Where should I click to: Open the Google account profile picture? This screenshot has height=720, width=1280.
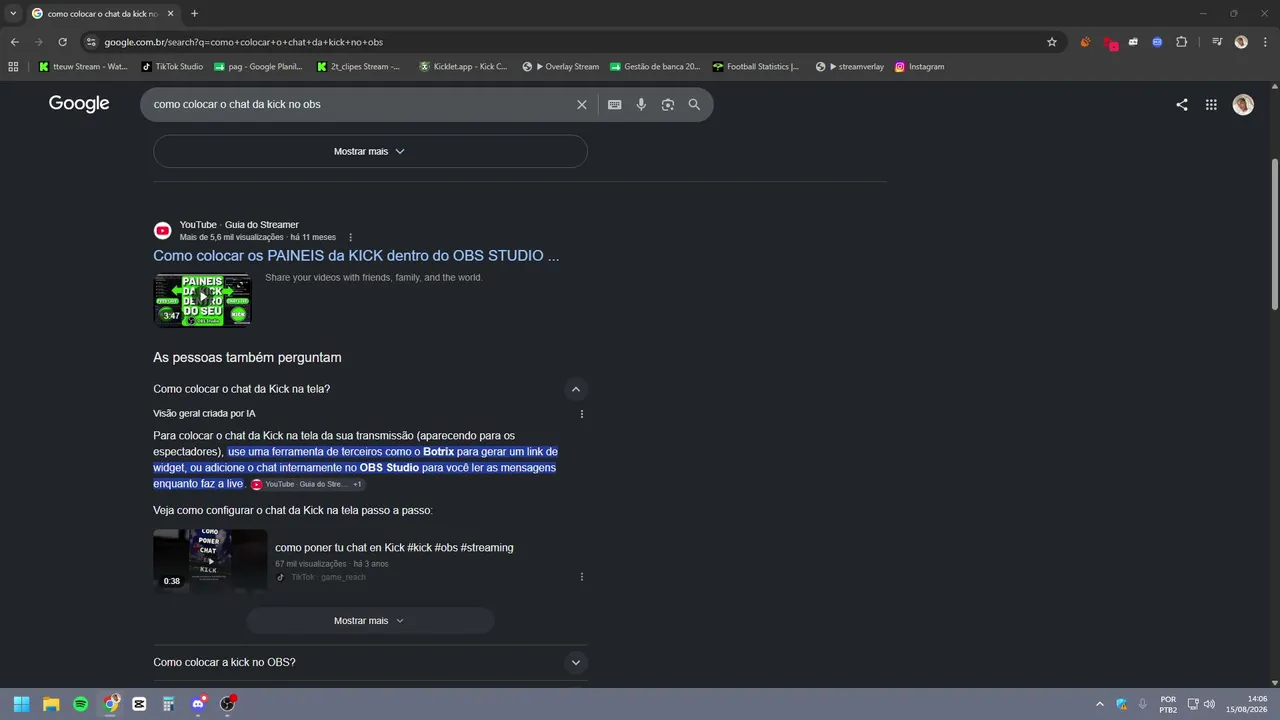(x=1243, y=105)
